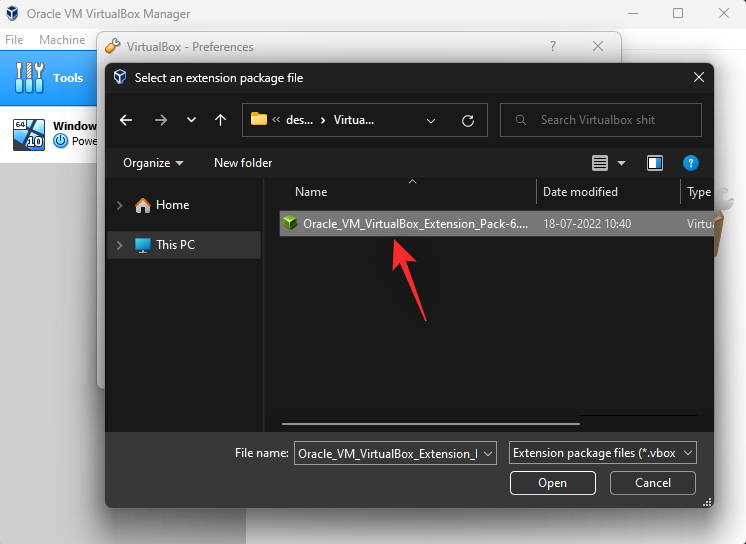Open the file type filter dropdown
This screenshot has width=746, height=544.
602,453
